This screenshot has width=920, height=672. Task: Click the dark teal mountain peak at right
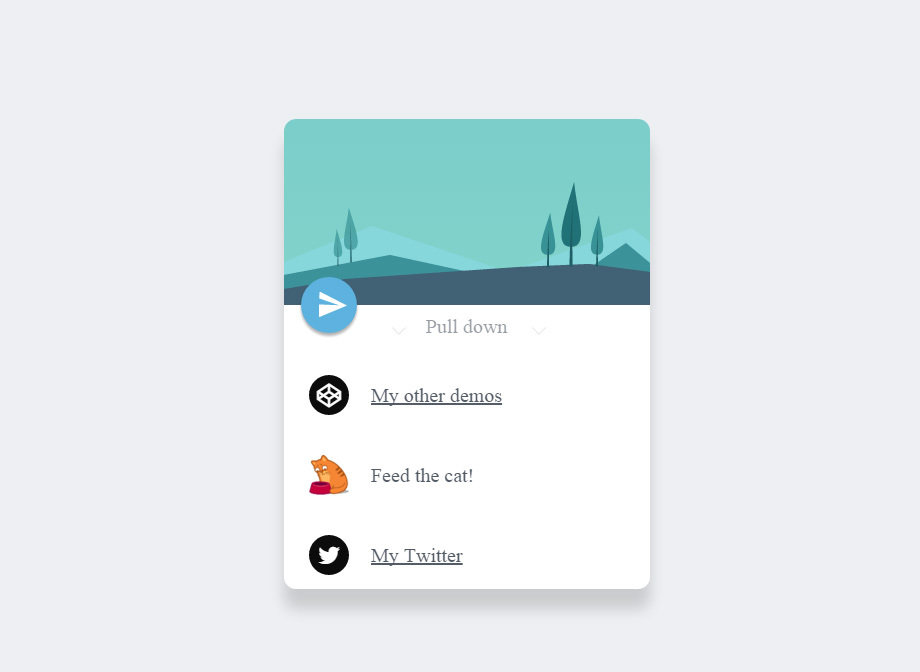click(x=627, y=257)
